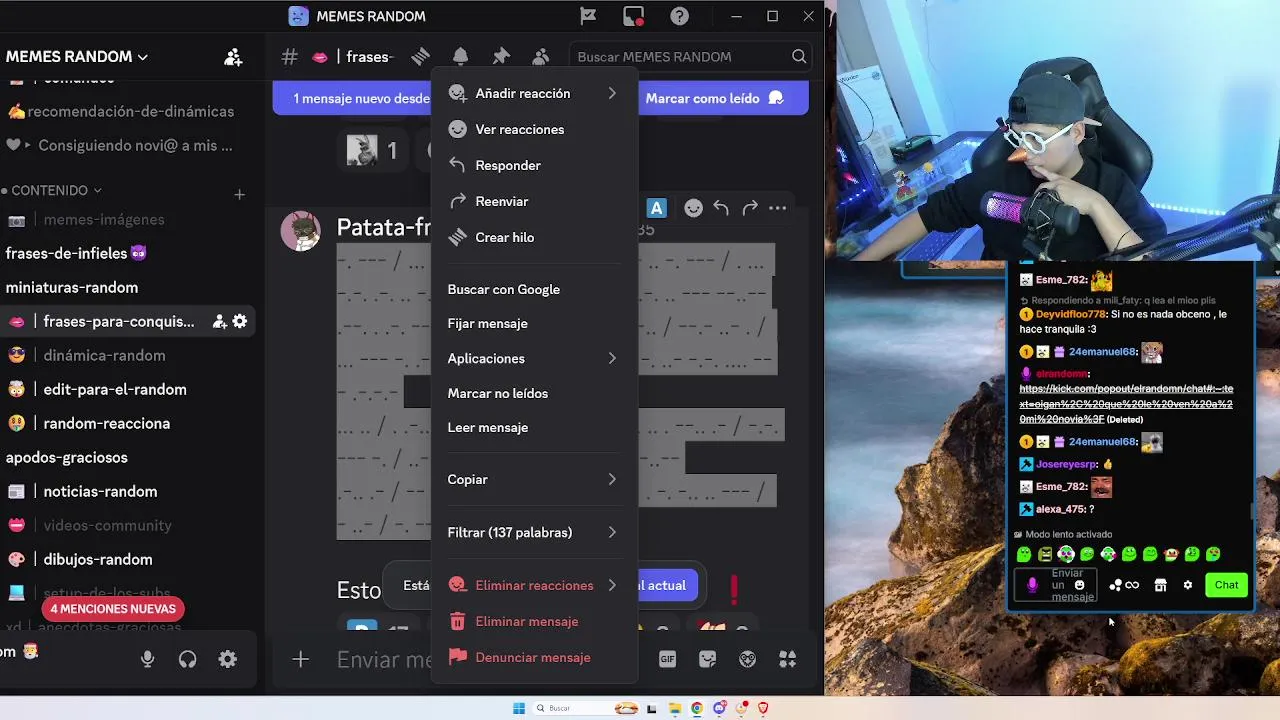
Task: Open Brave browser from the taskbar
Action: coord(764,708)
